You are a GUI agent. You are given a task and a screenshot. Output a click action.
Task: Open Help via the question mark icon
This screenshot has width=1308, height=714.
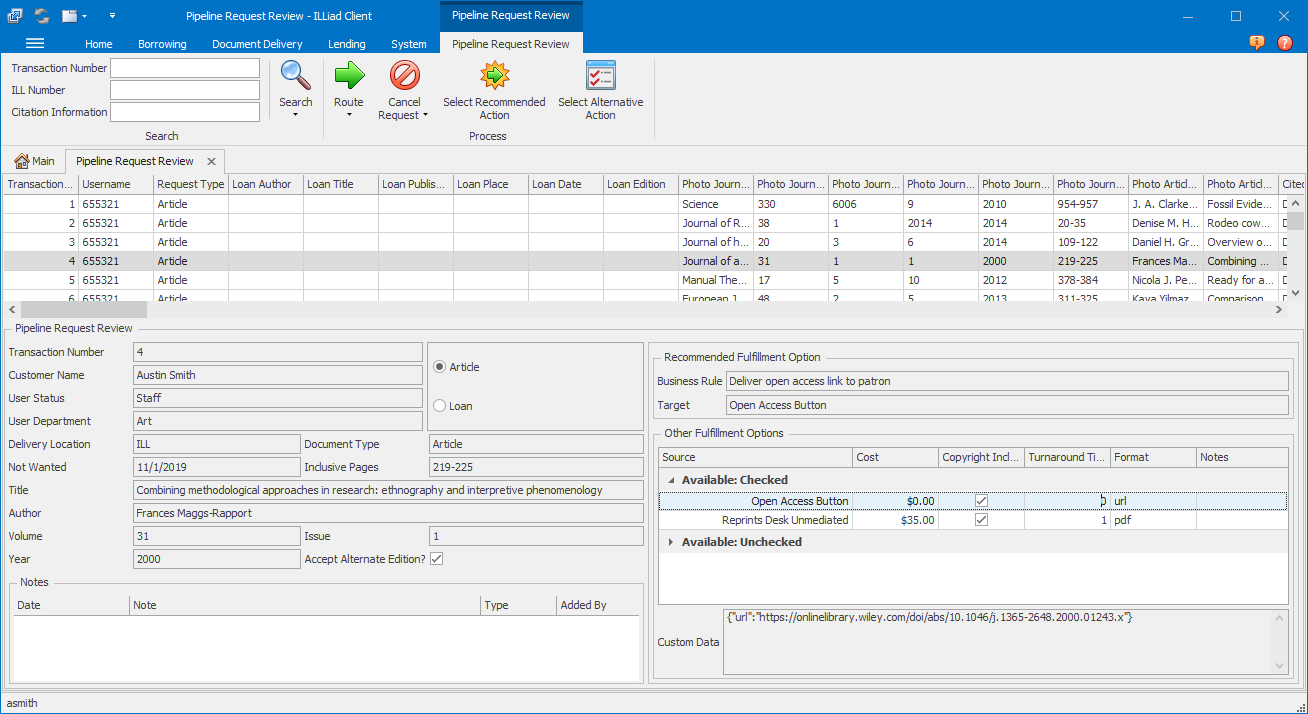(1285, 43)
